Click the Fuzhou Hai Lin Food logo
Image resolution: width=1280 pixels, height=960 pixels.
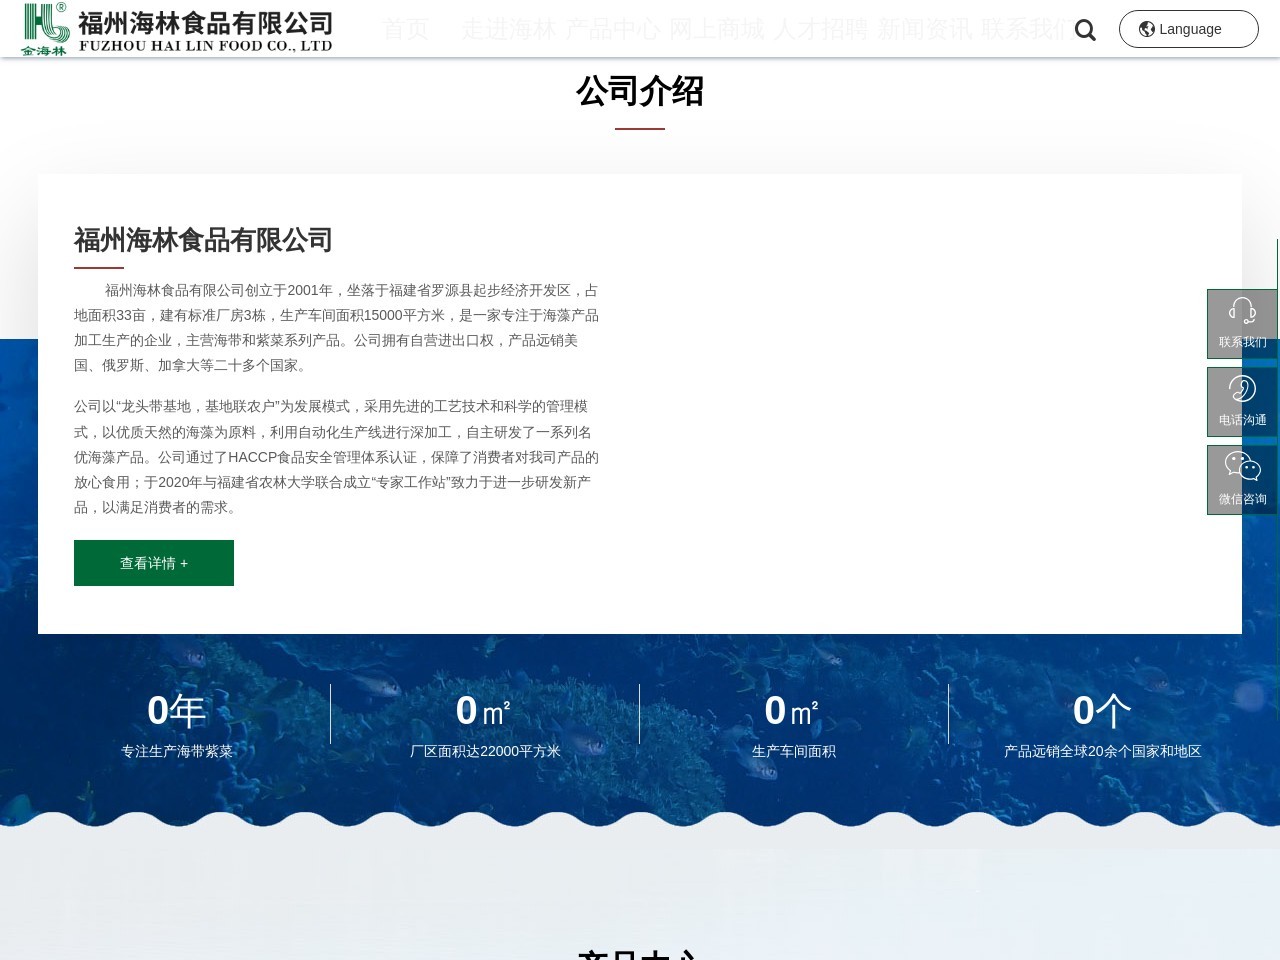pyautogui.click(x=177, y=29)
